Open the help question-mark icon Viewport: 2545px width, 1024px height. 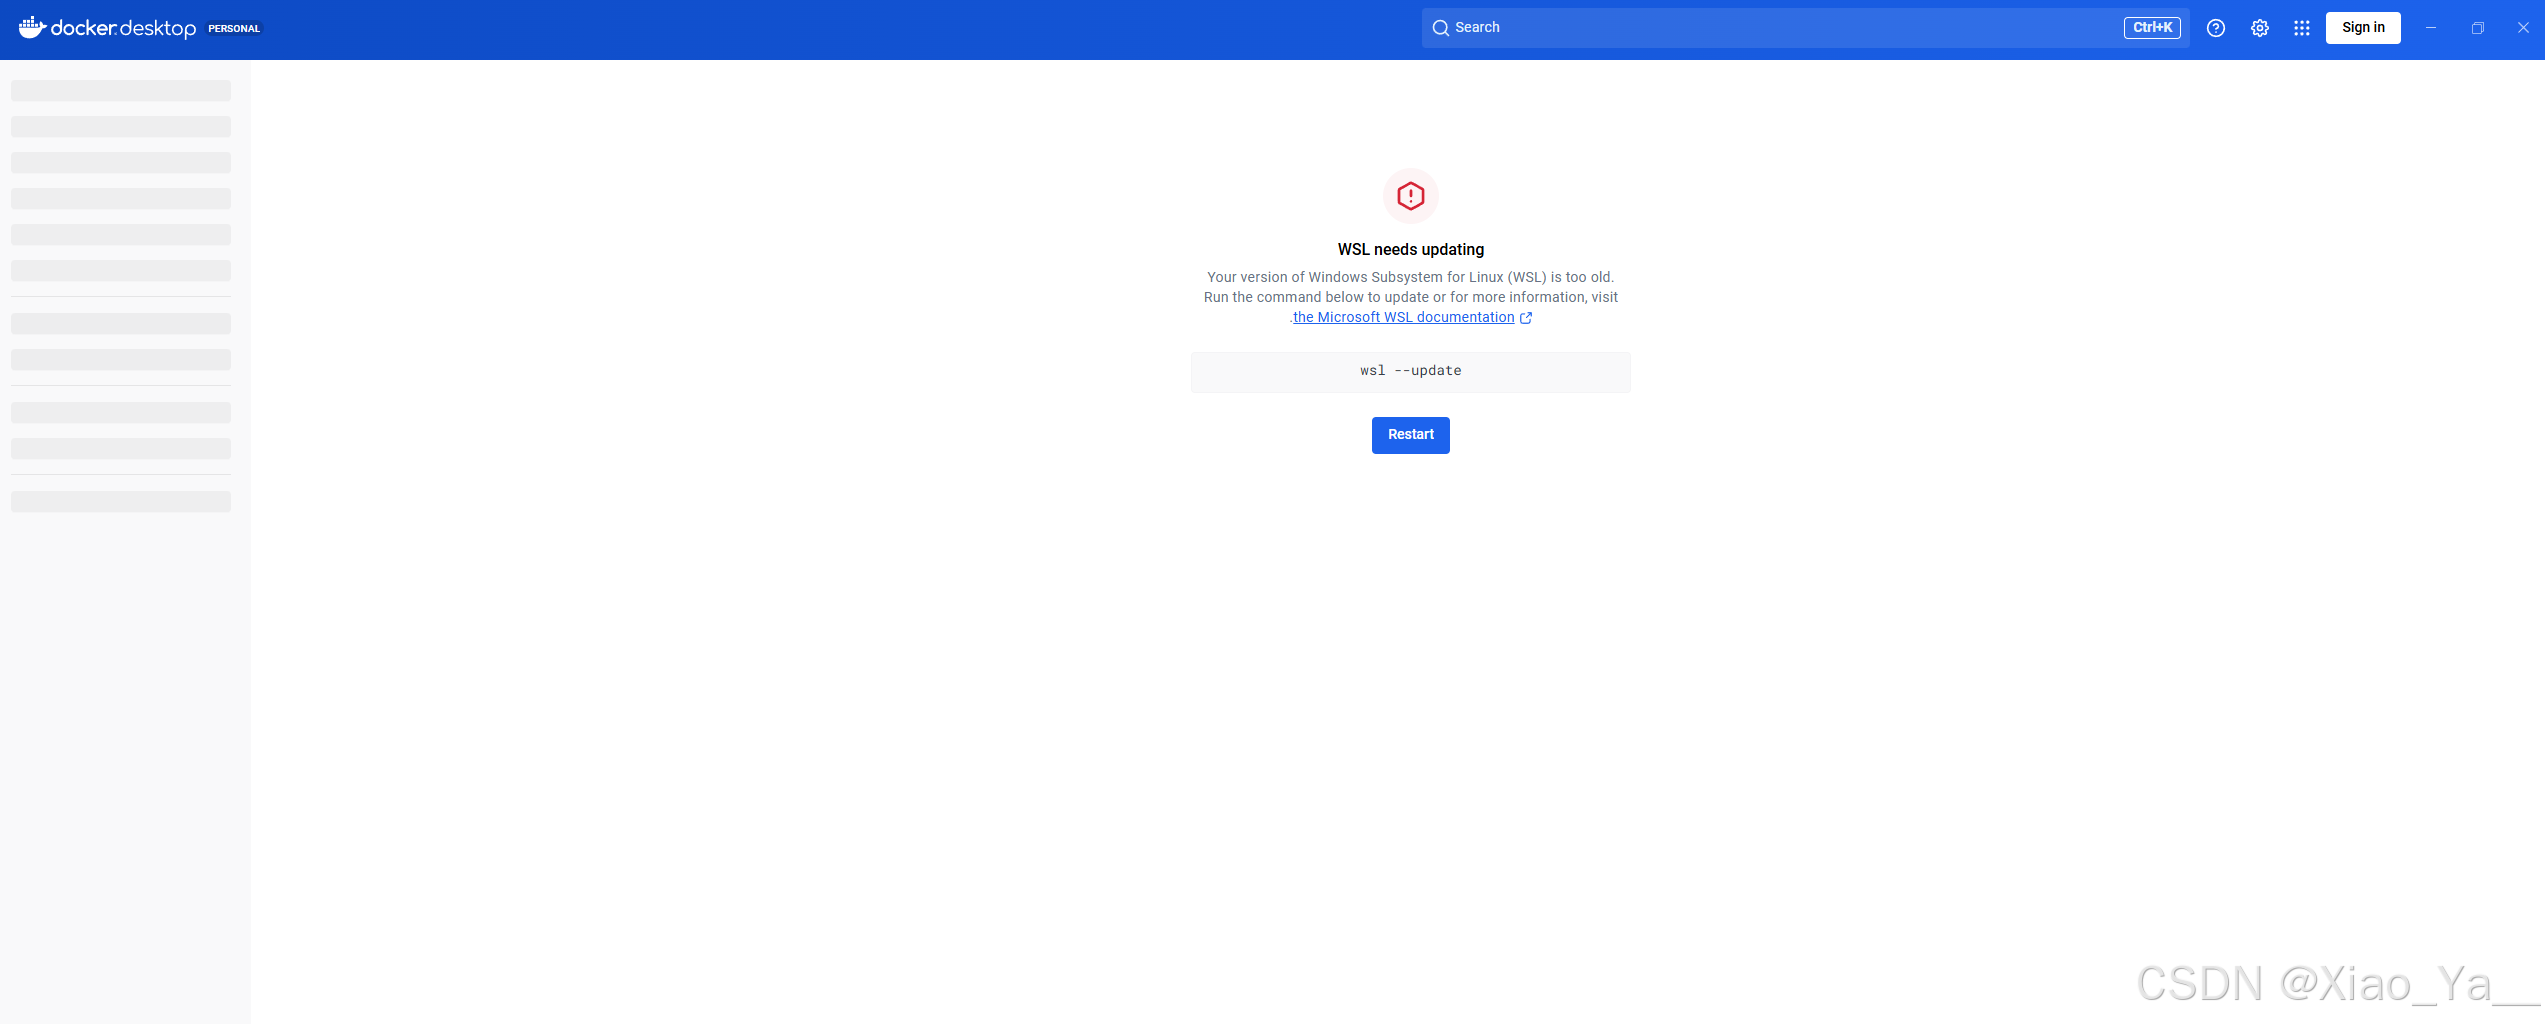click(x=2216, y=28)
